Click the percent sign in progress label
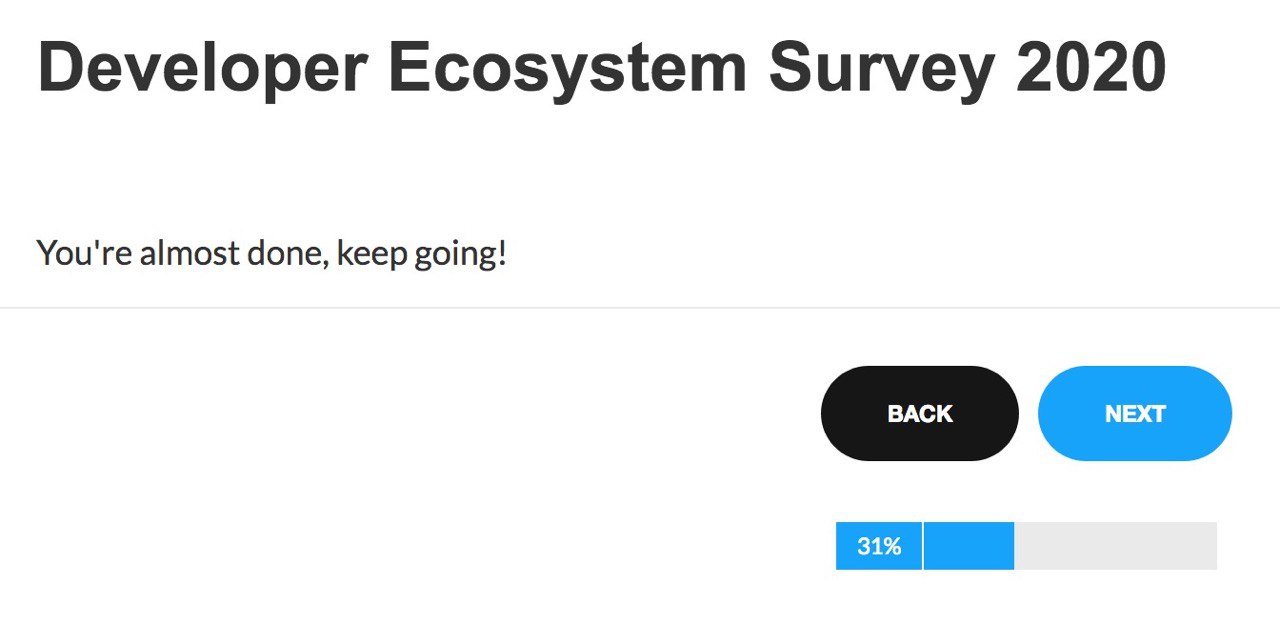1280x625 pixels. [x=893, y=547]
